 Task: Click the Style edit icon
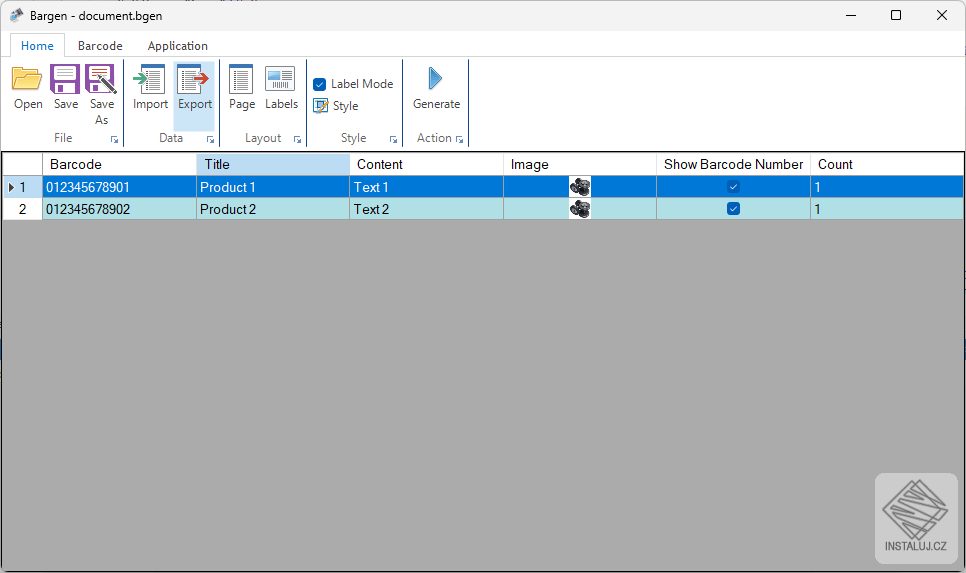click(320, 106)
